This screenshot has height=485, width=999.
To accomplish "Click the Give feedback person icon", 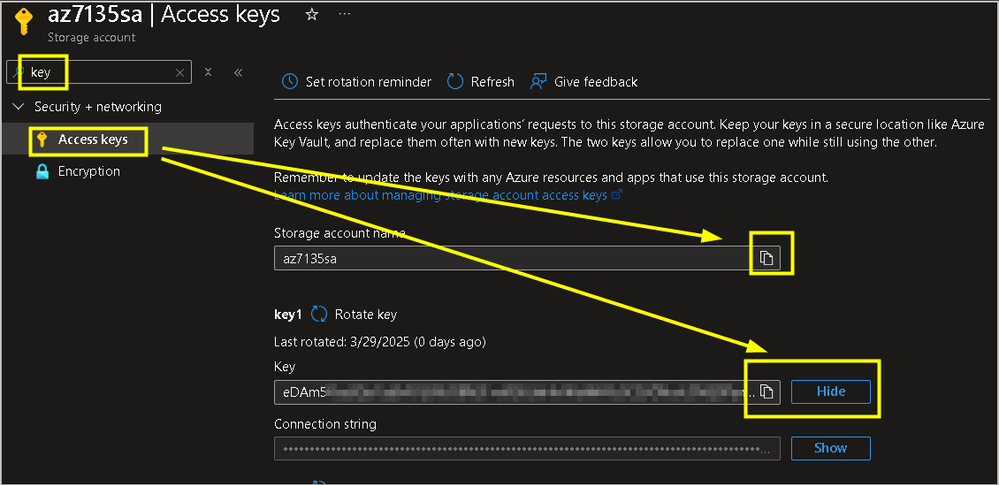I will (538, 82).
